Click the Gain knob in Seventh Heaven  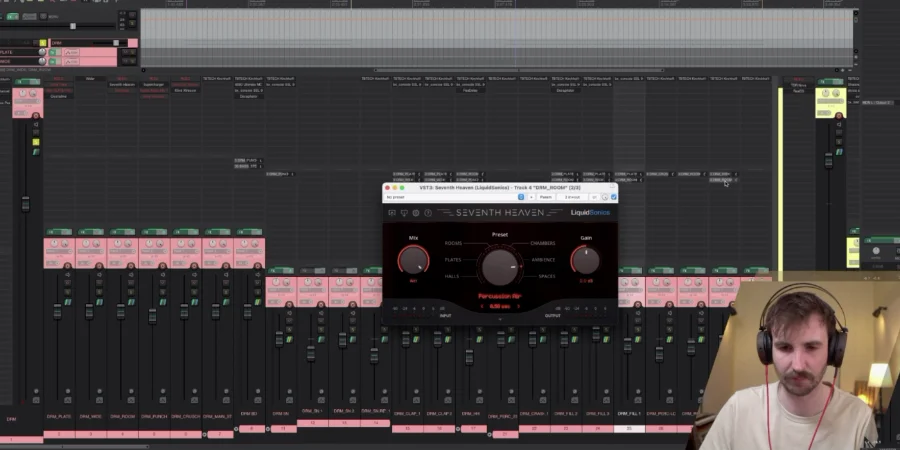[x=585, y=260]
